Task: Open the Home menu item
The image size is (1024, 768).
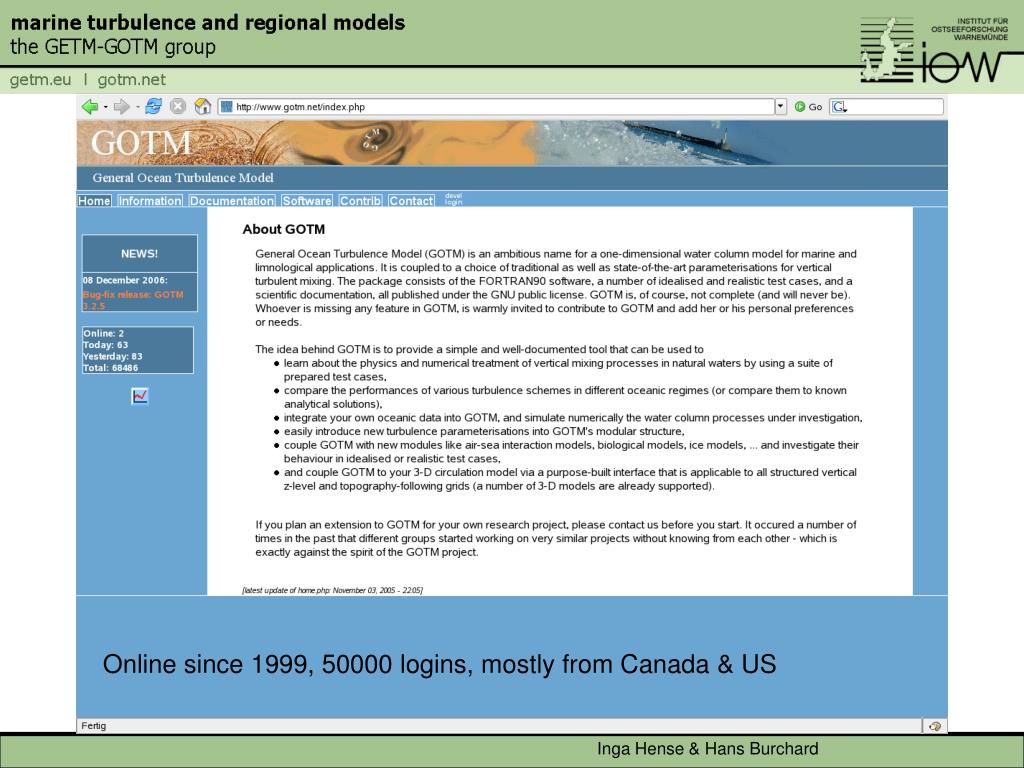Action: 94,200
